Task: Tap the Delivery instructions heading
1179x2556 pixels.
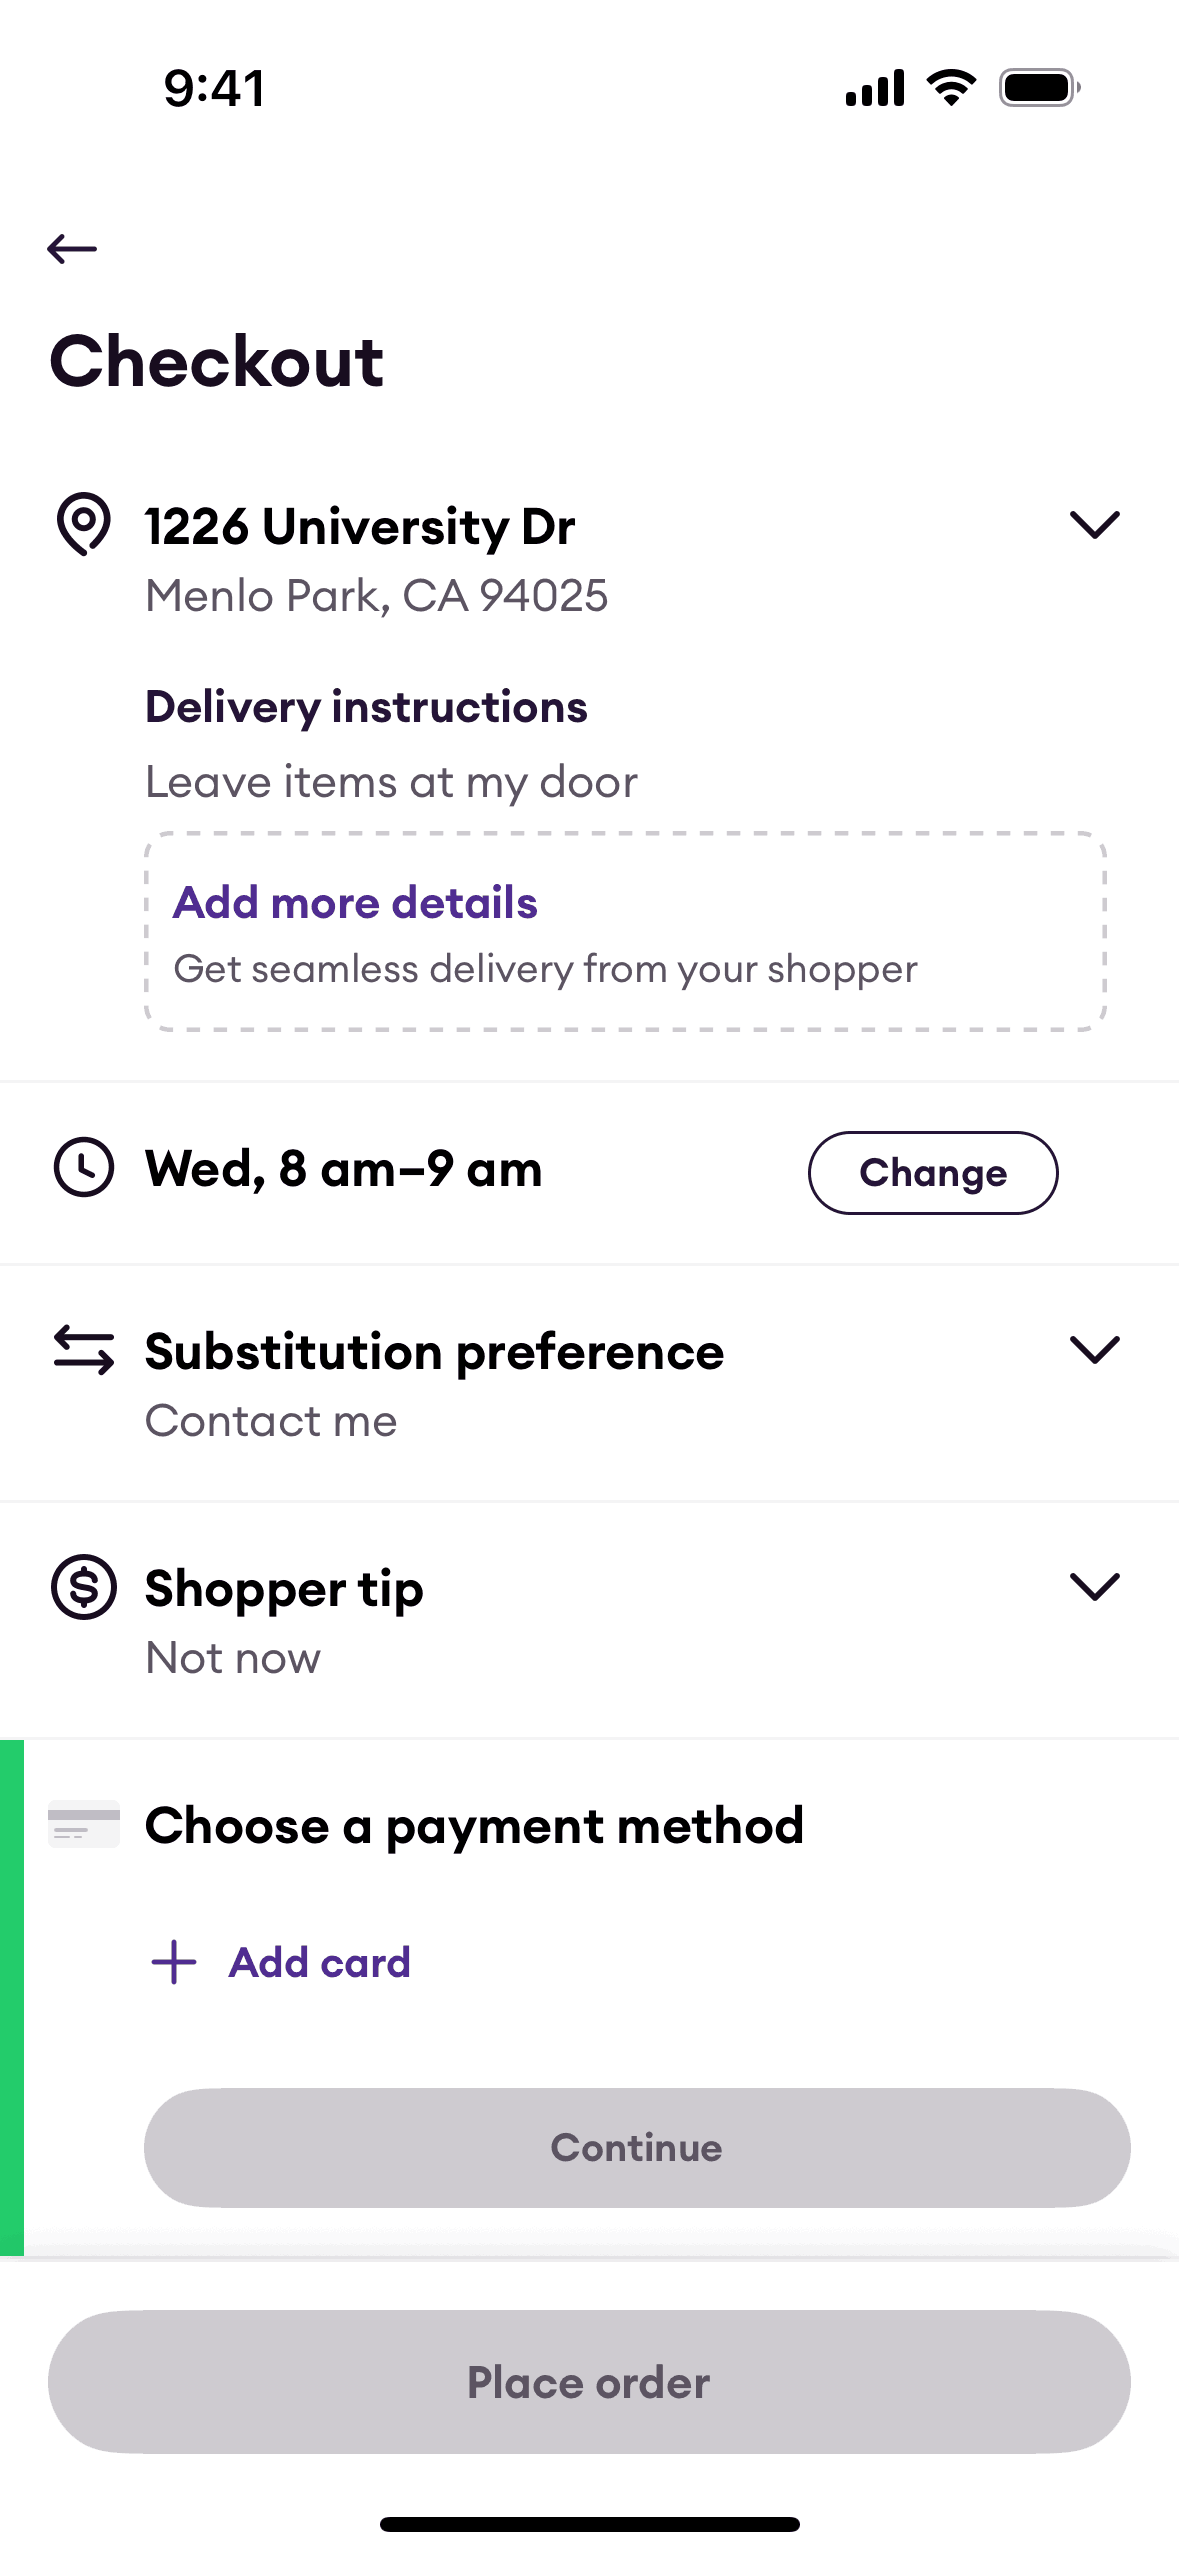Action: tap(366, 707)
